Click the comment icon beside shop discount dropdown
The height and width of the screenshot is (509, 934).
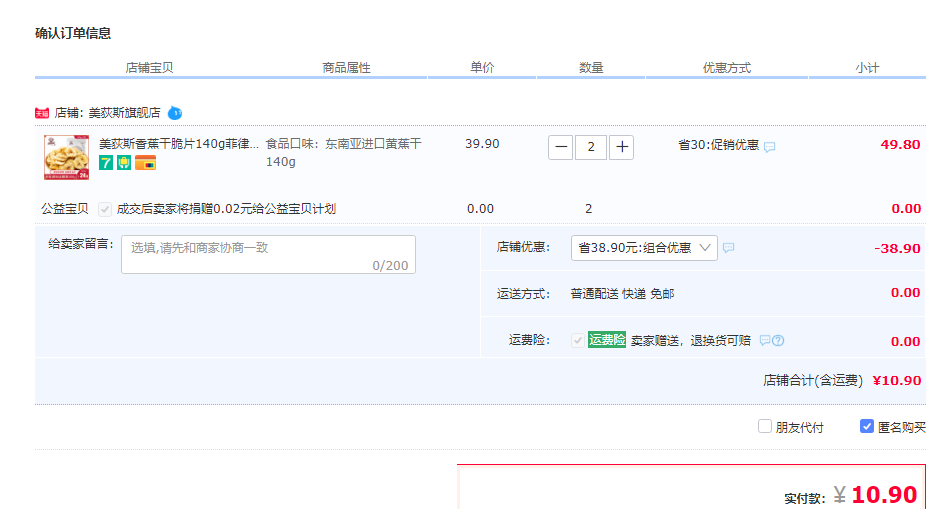pyautogui.click(x=728, y=248)
